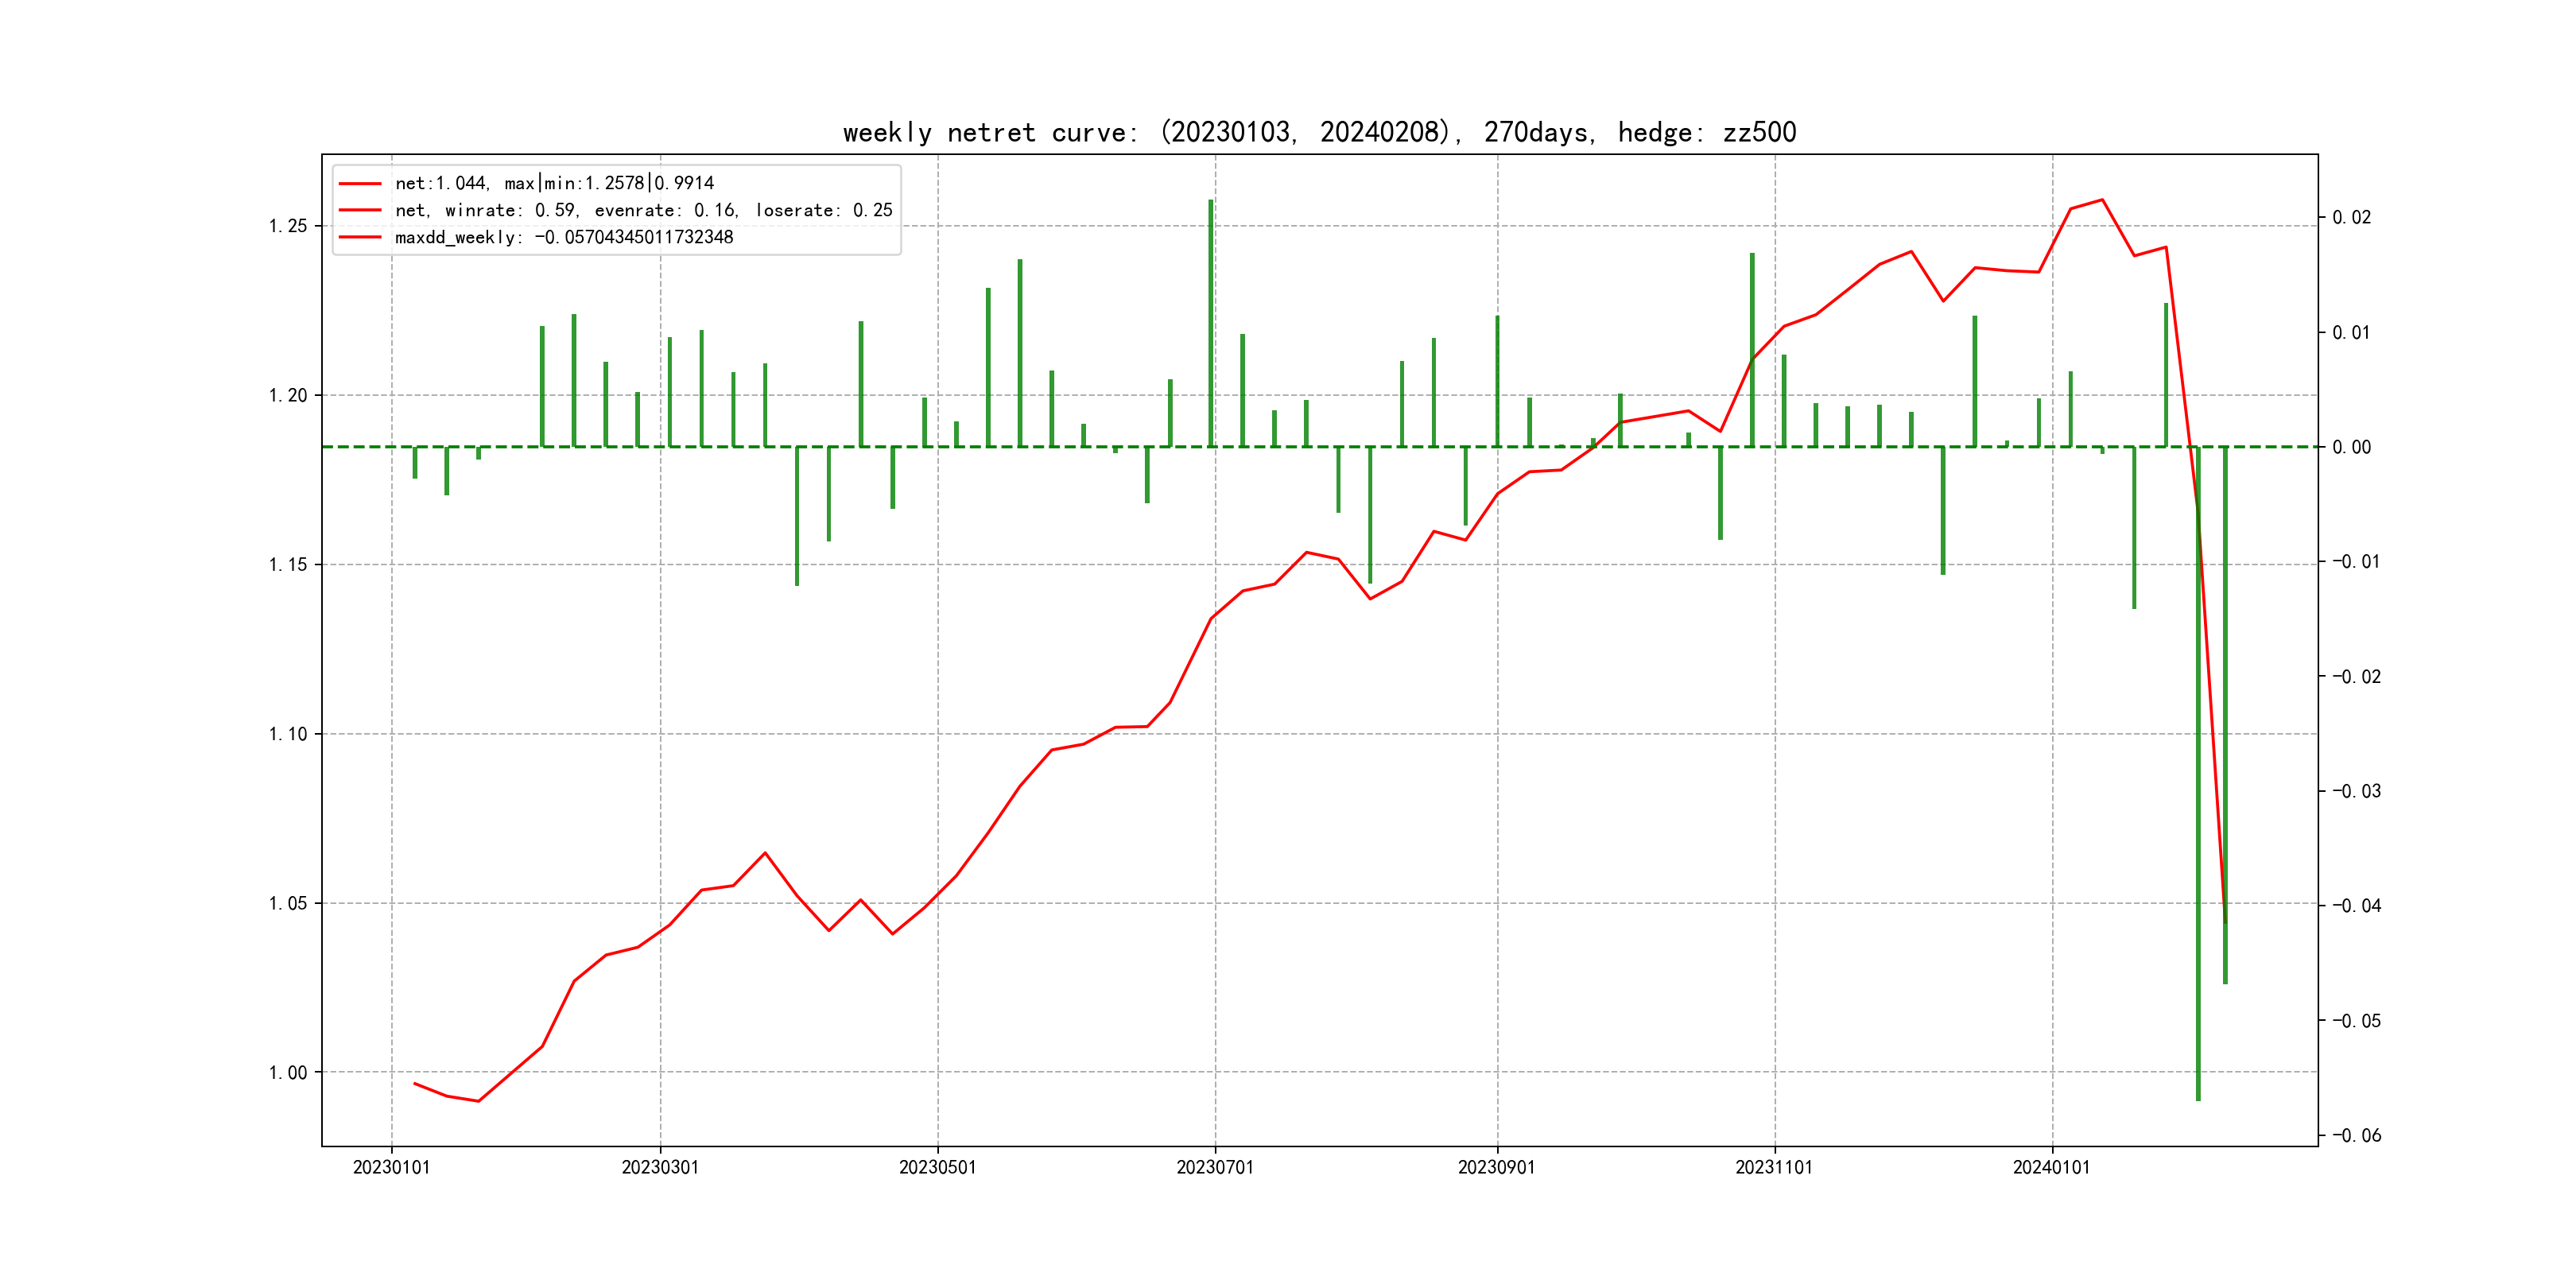Click the 20230901 x-axis date label
The height and width of the screenshot is (1288, 2576).
click(x=1496, y=1167)
